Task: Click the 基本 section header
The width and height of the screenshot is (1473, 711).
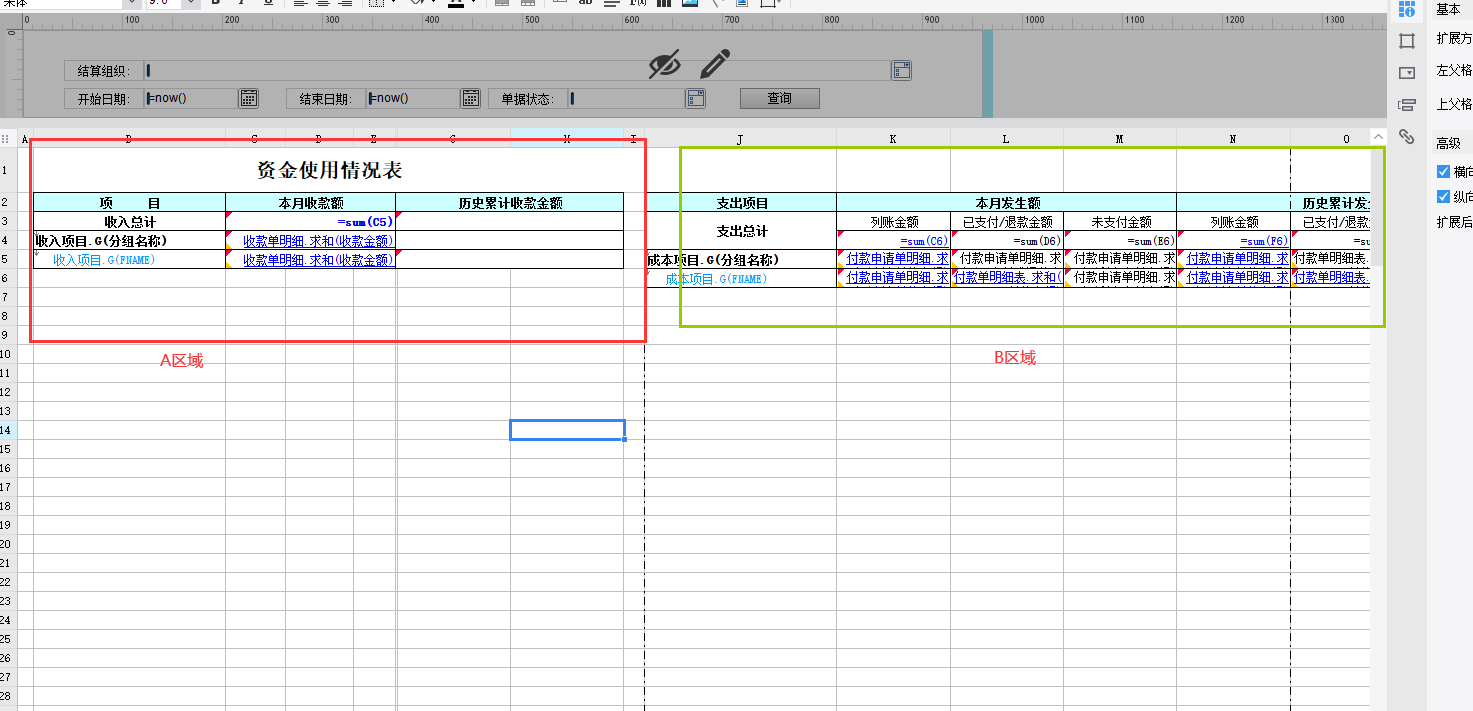Action: click(x=1448, y=9)
